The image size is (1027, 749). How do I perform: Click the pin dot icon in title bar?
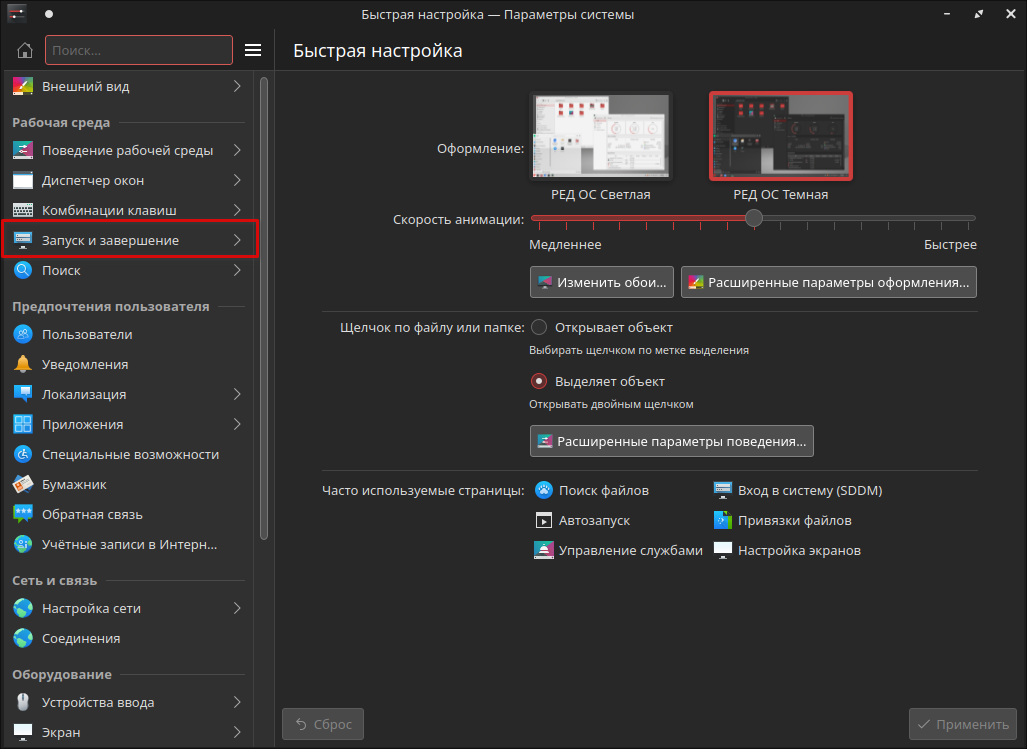point(49,14)
